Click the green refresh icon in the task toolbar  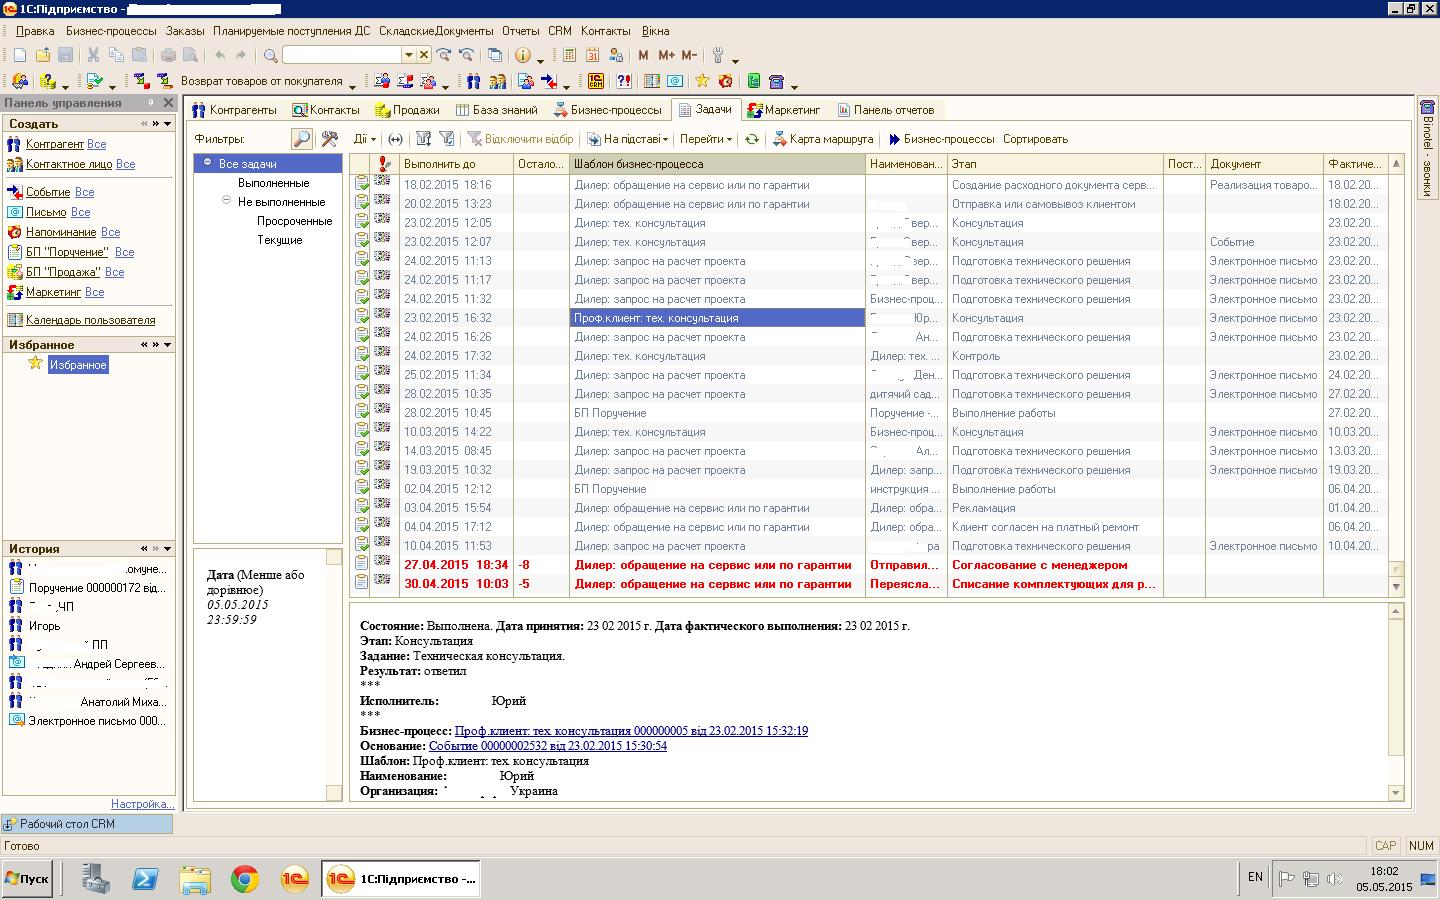click(x=752, y=140)
